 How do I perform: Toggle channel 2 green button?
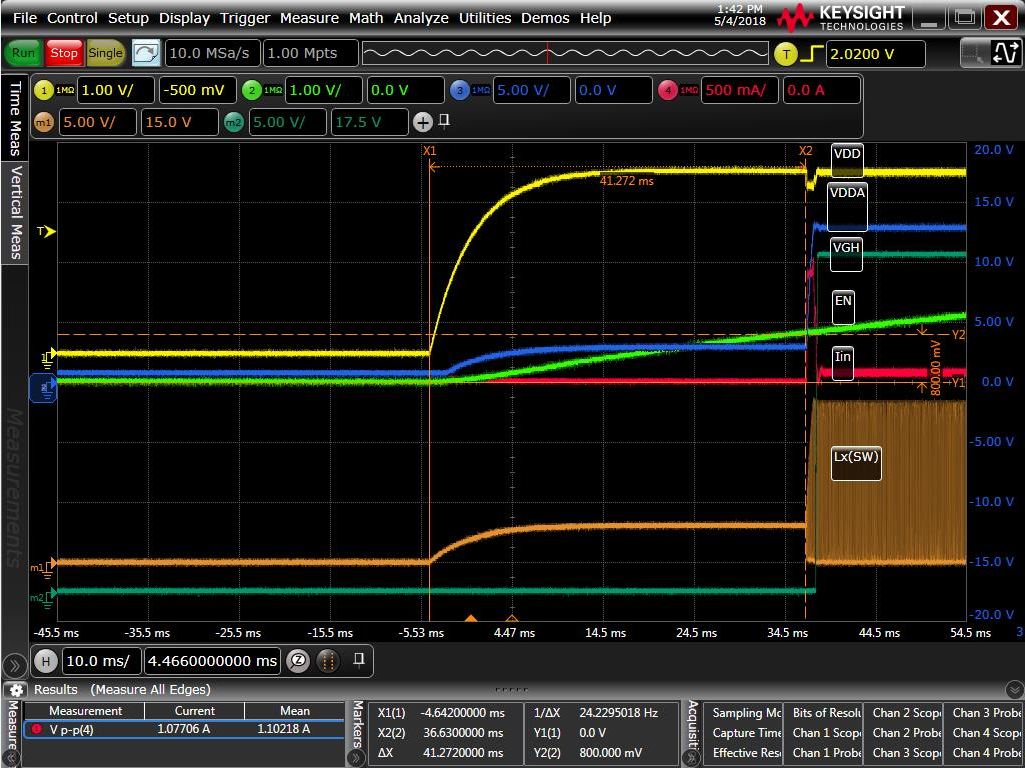pyautogui.click(x=252, y=90)
